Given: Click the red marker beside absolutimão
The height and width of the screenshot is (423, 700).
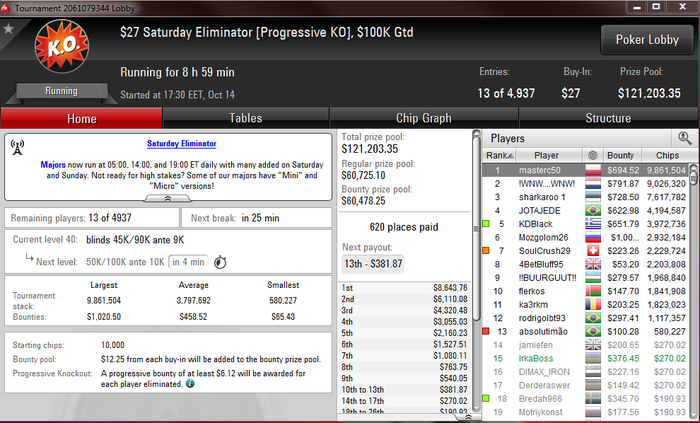Looking at the screenshot, I should (x=486, y=331).
